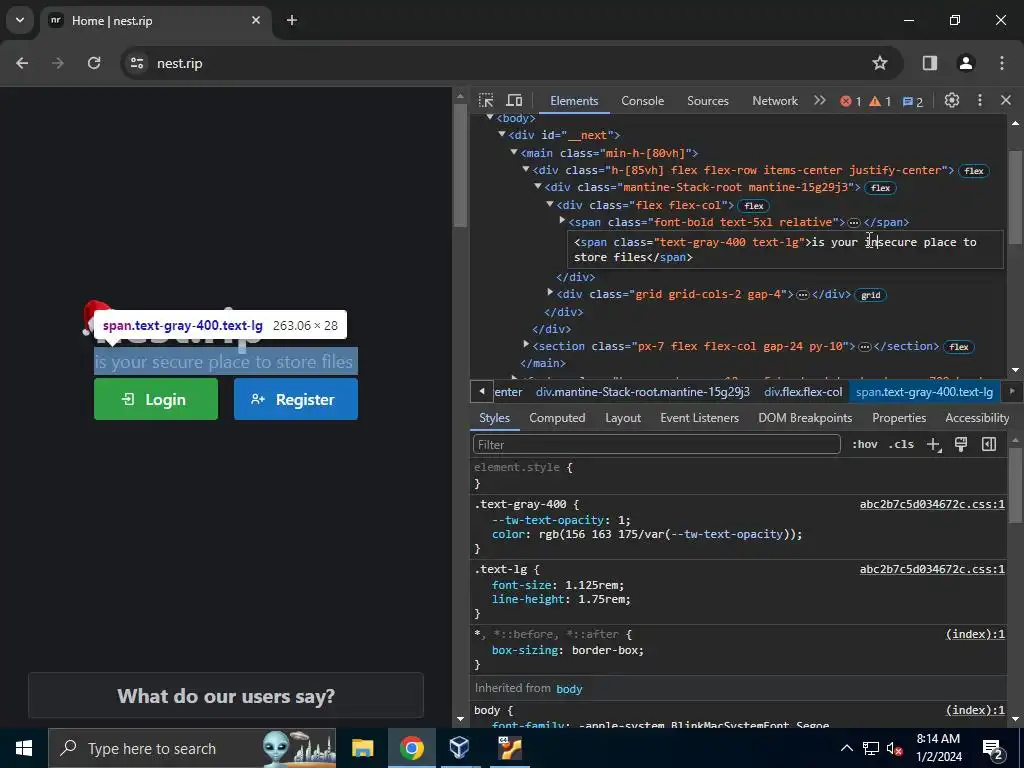
Task: Select the Elements tab
Action: pos(574,101)
